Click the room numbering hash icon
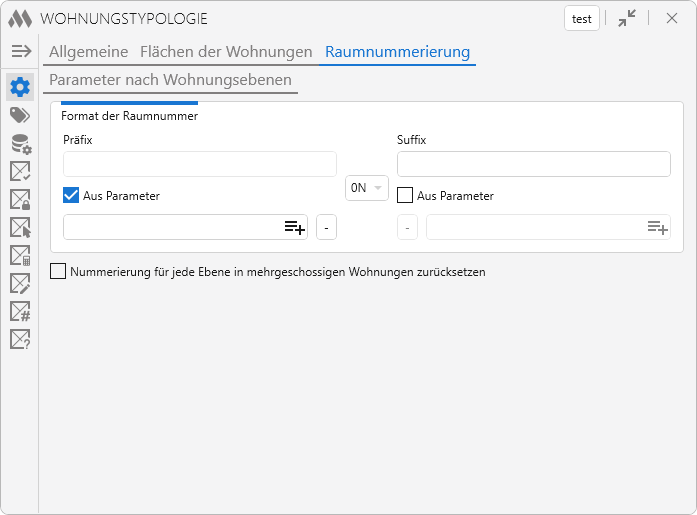This screenshot has width=697, height=515. pyautogui.click(x=20, y=312)
